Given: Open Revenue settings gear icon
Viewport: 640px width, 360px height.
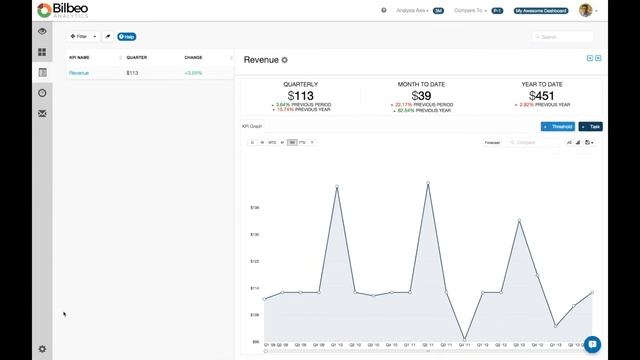Looking at the screenshot, I should click(x=284, y=60).
